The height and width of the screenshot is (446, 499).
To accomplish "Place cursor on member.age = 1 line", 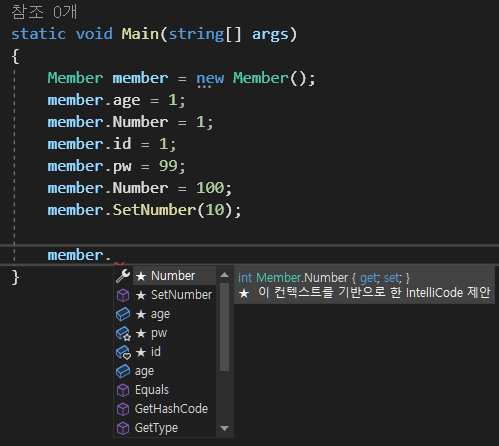I will (x=116, y=100).
